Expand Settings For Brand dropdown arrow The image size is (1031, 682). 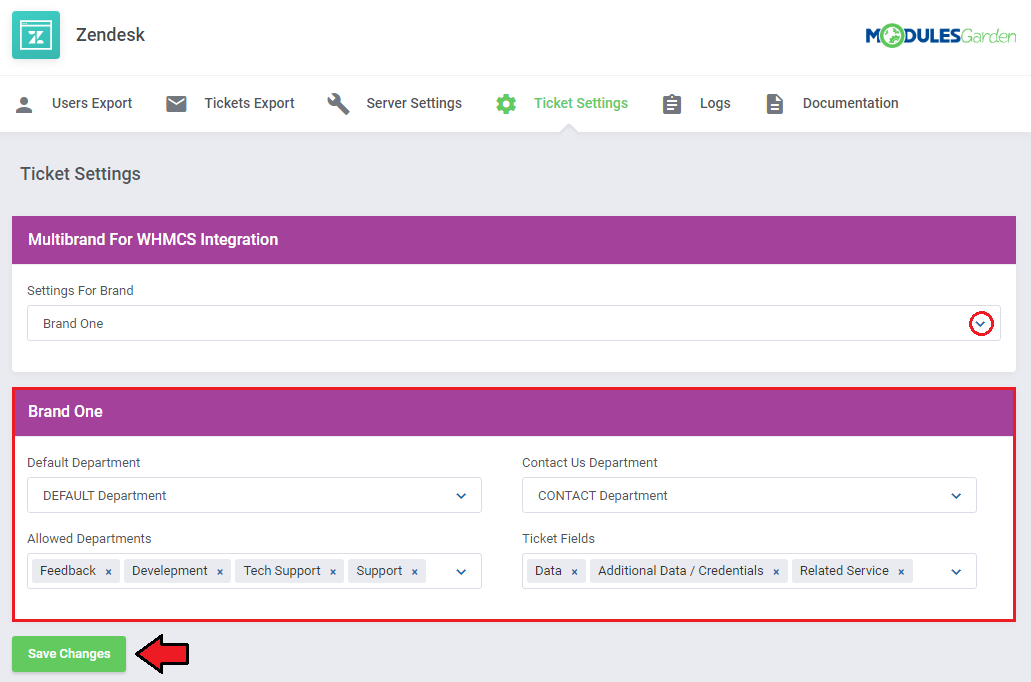(x=980, y=324)
